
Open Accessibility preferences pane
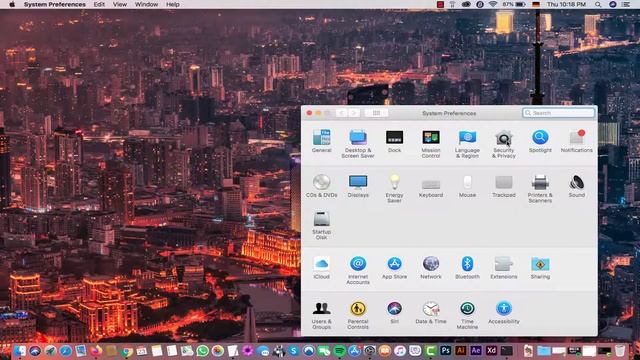point(504,313)
